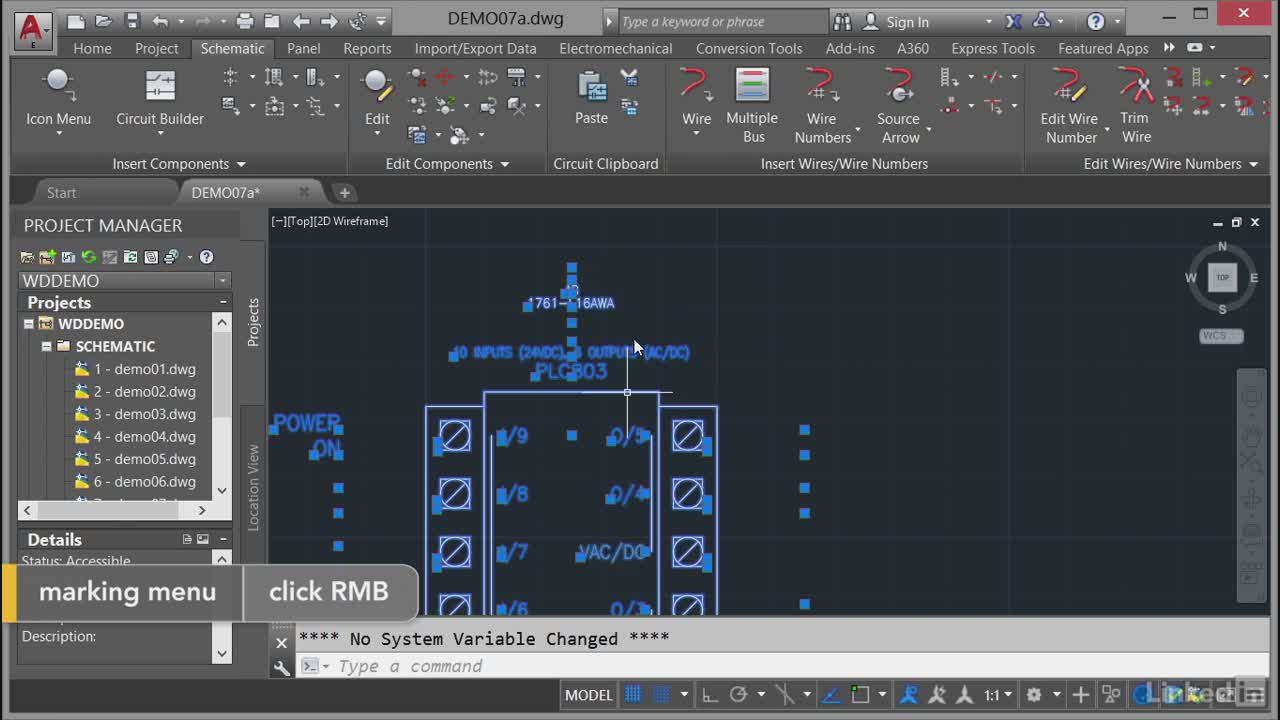Click the Open file icon in quick access
This screenshot has height=720, width=1280.
(x=104, y=21)
